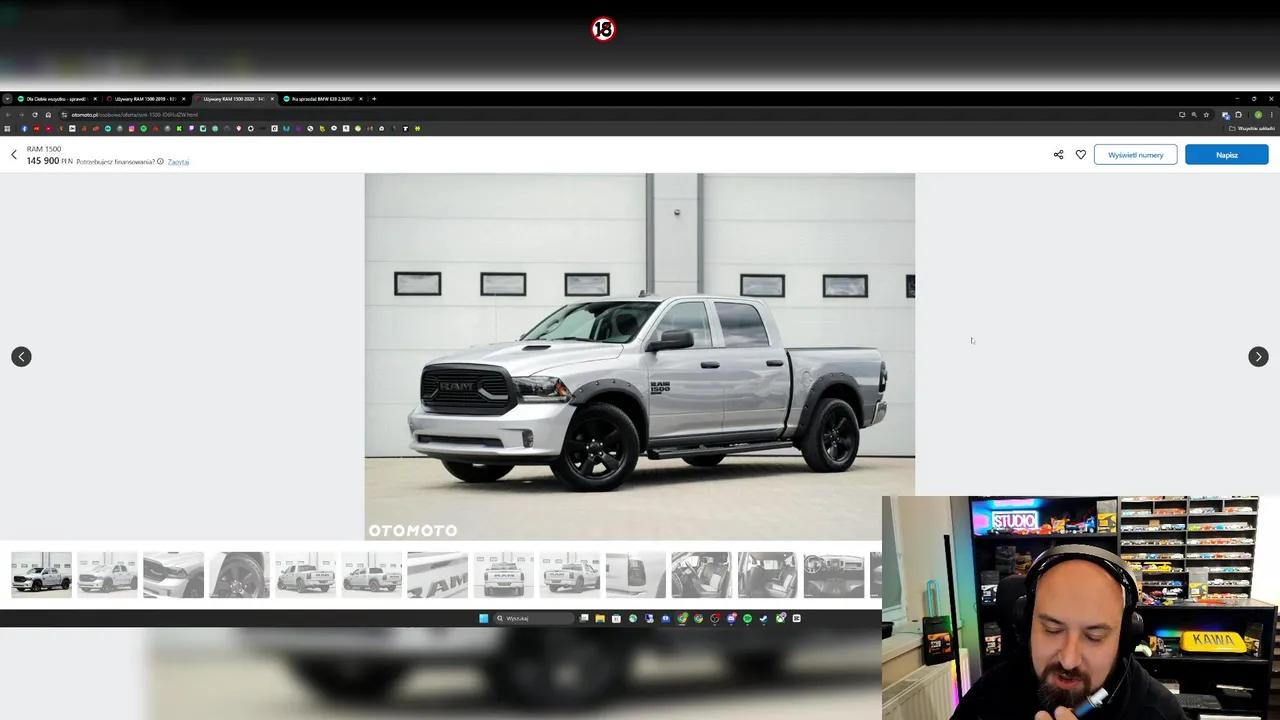Click the Wyszukaj taskbar search box
This screenshot has width=1280, height=720.
(534, 618)
